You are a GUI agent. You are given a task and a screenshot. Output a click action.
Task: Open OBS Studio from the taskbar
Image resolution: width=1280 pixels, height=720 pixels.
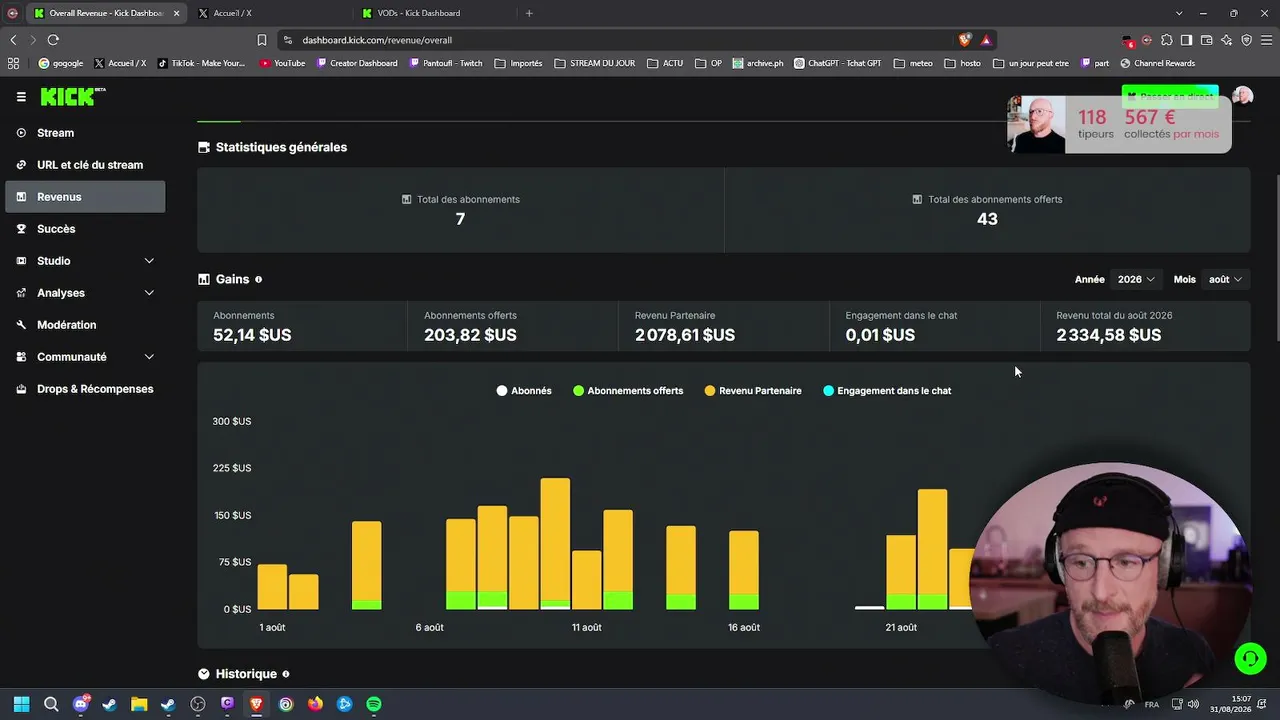tap(198, 704)
